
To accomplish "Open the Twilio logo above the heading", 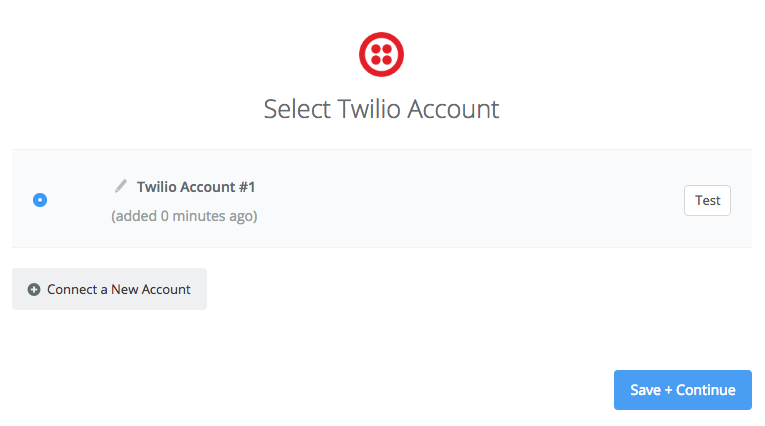I will coord(381,54).
